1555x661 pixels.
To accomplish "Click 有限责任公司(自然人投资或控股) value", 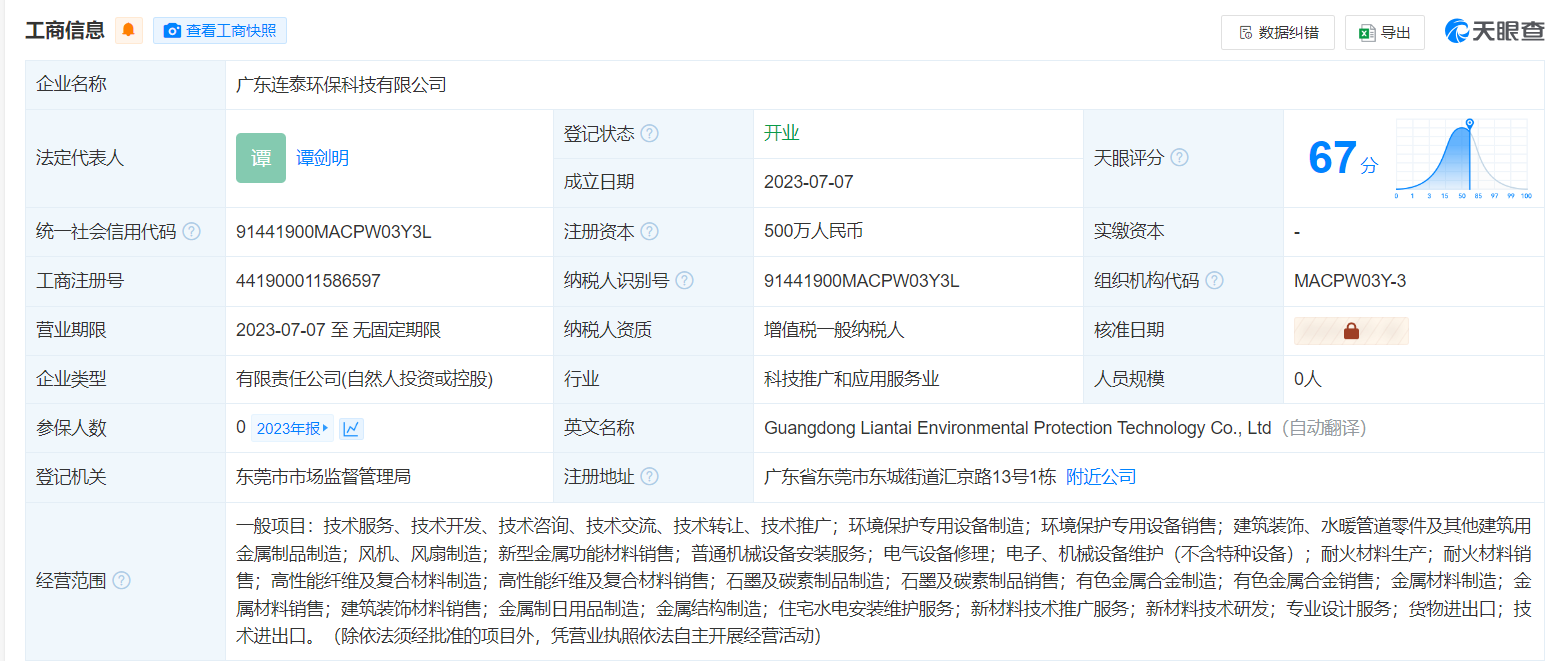I will click(x=365, y=379).
